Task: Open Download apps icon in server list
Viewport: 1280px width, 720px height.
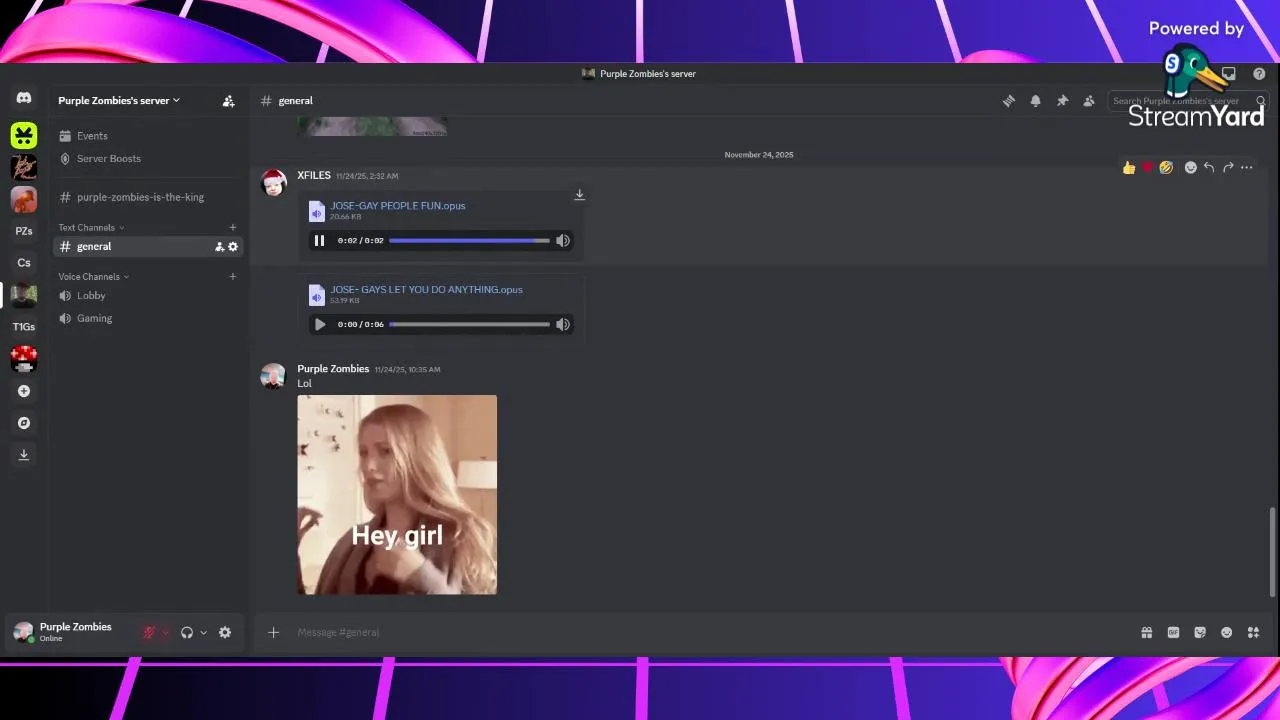Action: click(x=24, y=455)
